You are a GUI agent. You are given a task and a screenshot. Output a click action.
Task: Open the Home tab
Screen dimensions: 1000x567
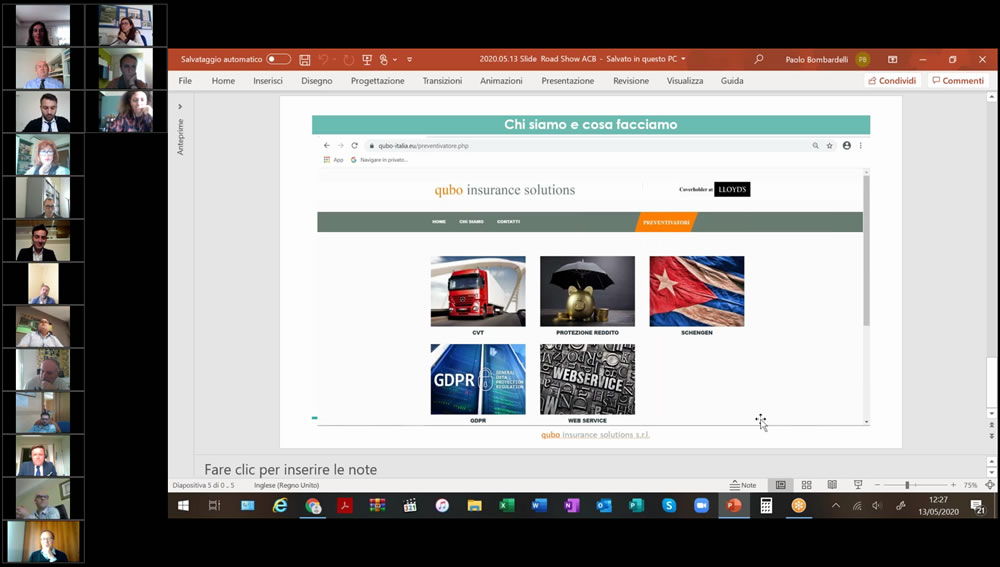coord(223,80)
